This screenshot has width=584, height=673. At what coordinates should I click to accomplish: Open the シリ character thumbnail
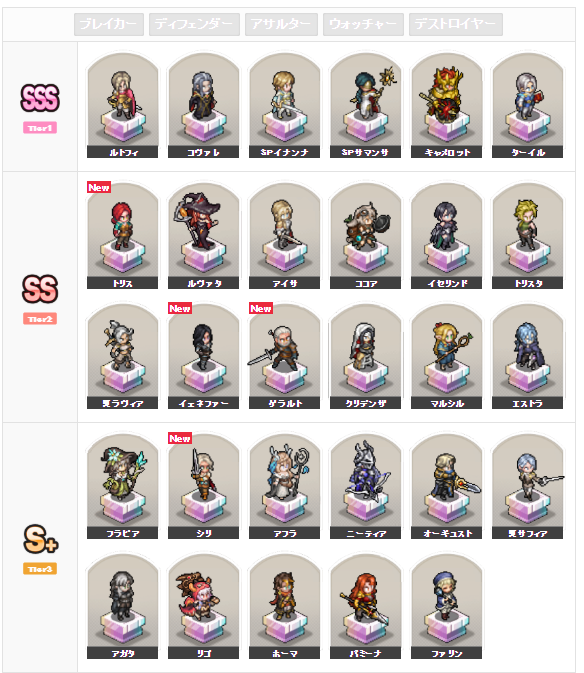203,486
